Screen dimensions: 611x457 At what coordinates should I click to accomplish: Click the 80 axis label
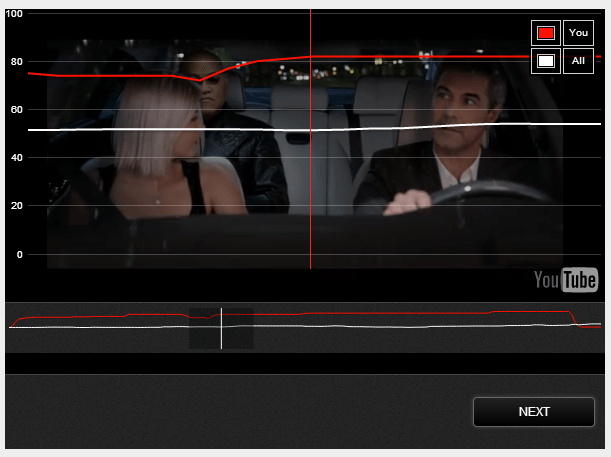pyautogui.click(x=16, y=62)
